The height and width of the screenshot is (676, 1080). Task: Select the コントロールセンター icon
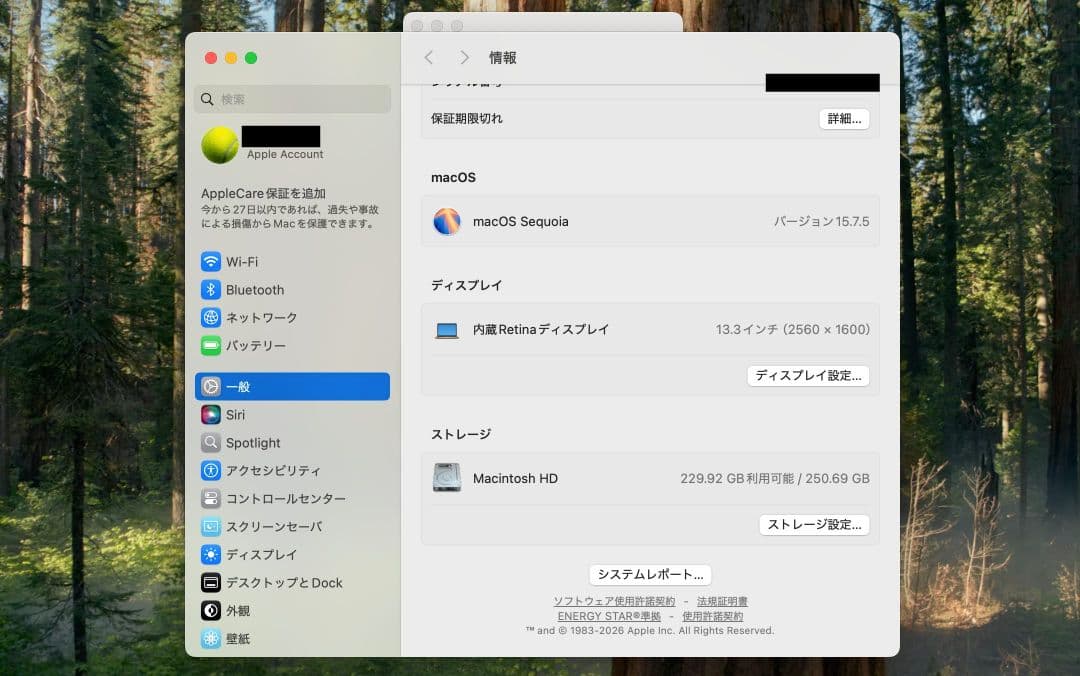click(x=211, y=498)
